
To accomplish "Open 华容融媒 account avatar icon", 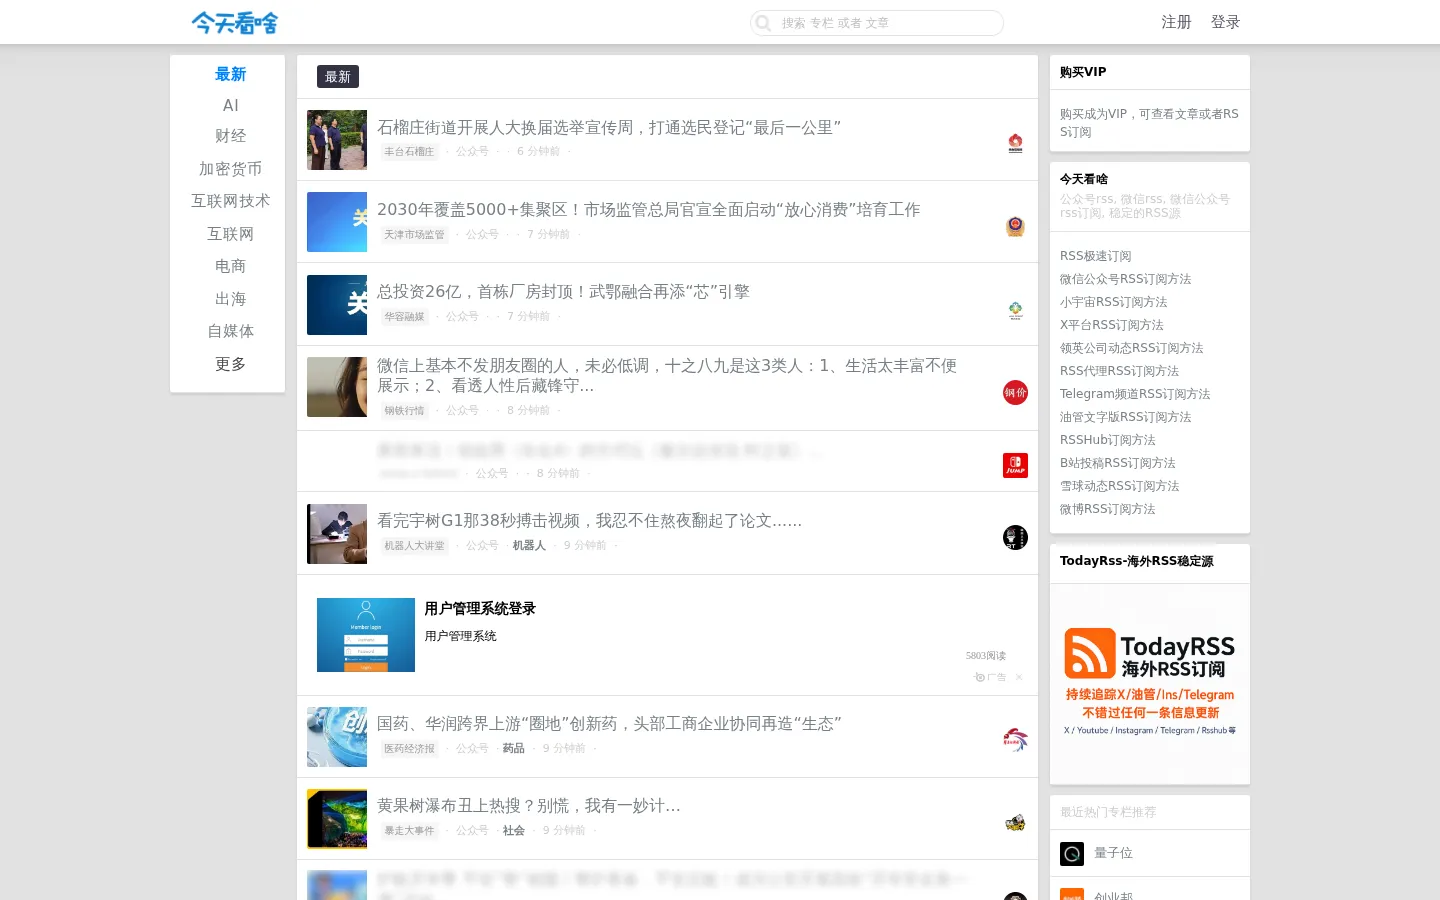I will 1015,310.
